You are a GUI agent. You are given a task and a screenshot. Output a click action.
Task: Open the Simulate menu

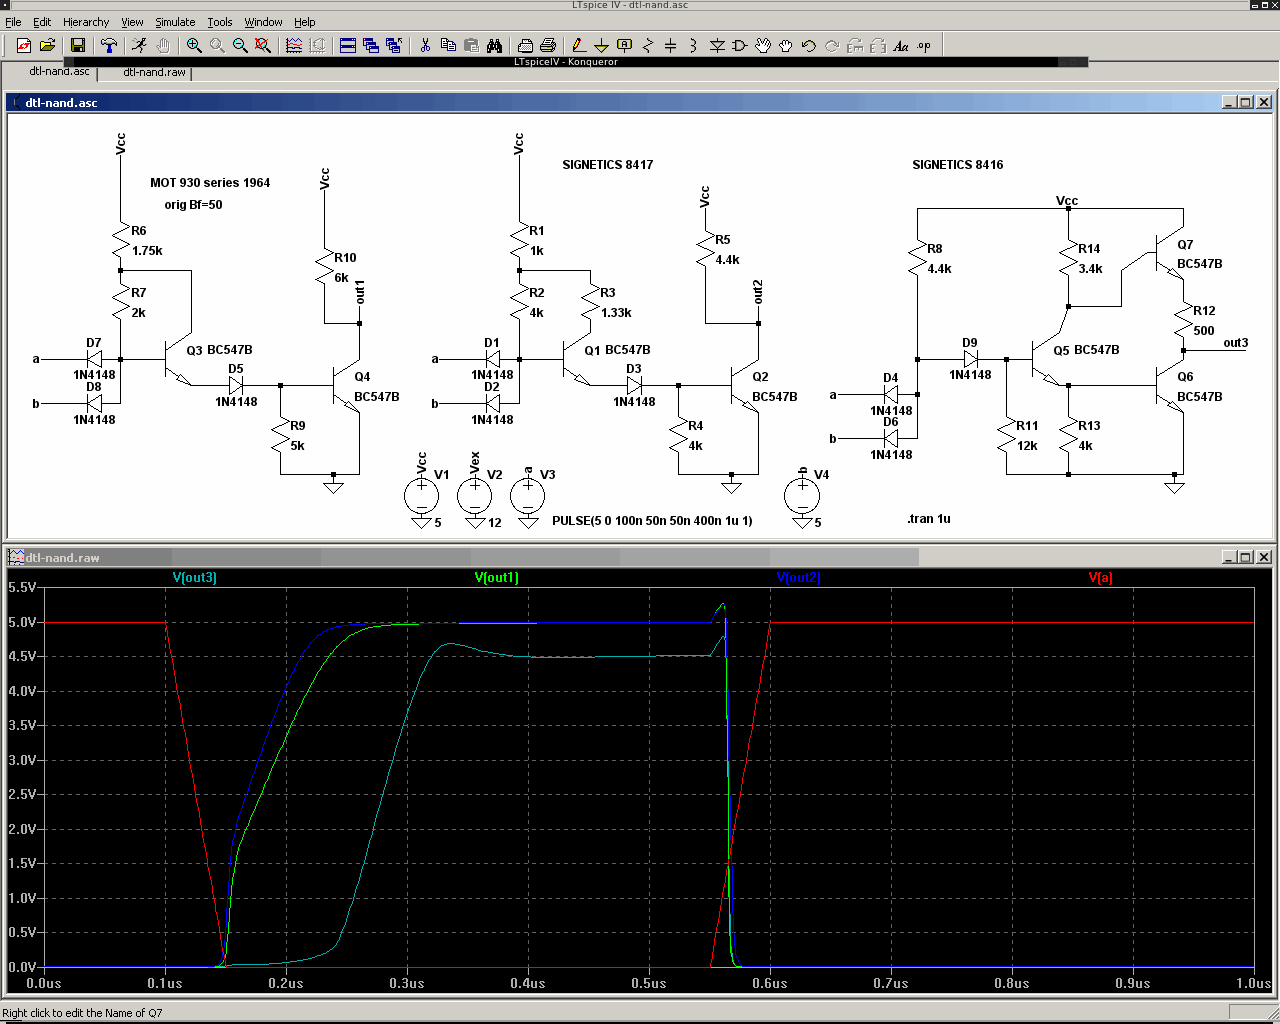[x=175, y=22]
